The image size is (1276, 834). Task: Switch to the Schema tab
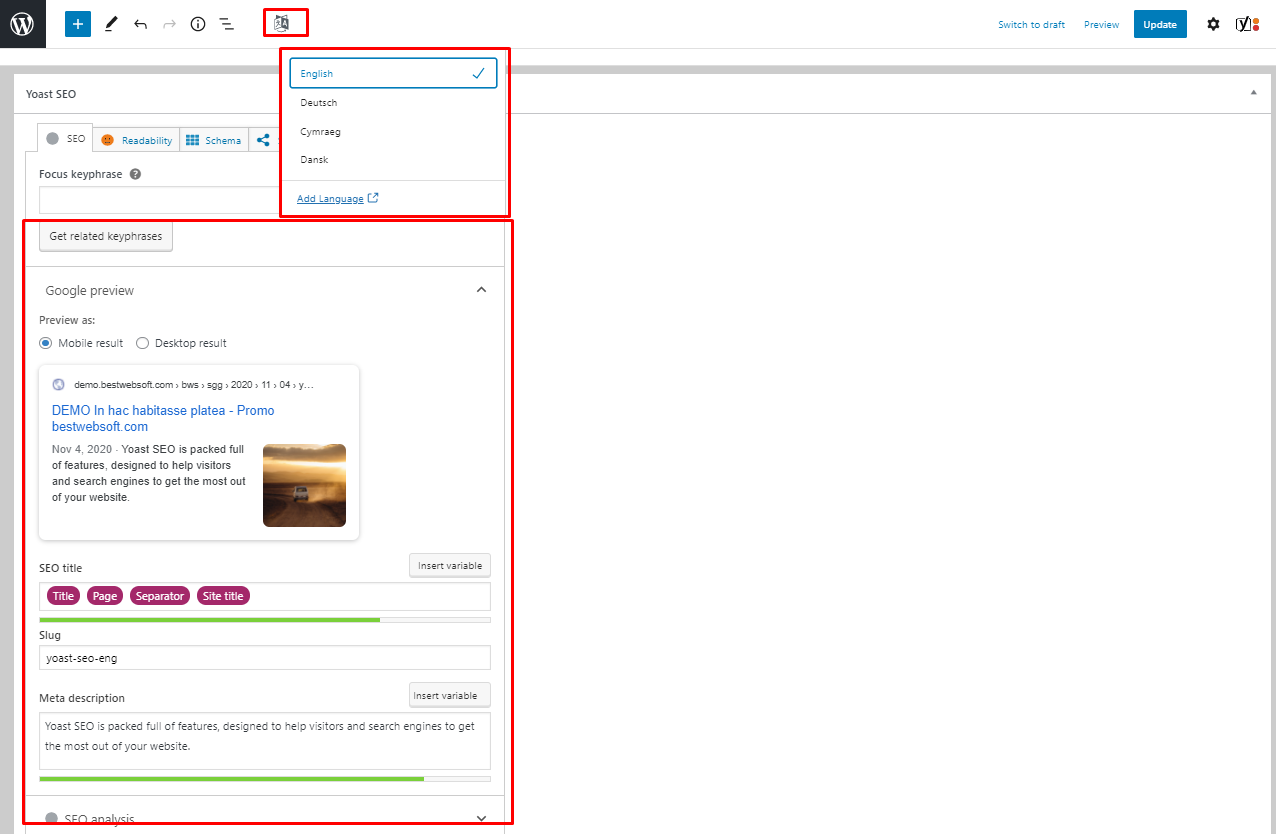coord(214,140)
